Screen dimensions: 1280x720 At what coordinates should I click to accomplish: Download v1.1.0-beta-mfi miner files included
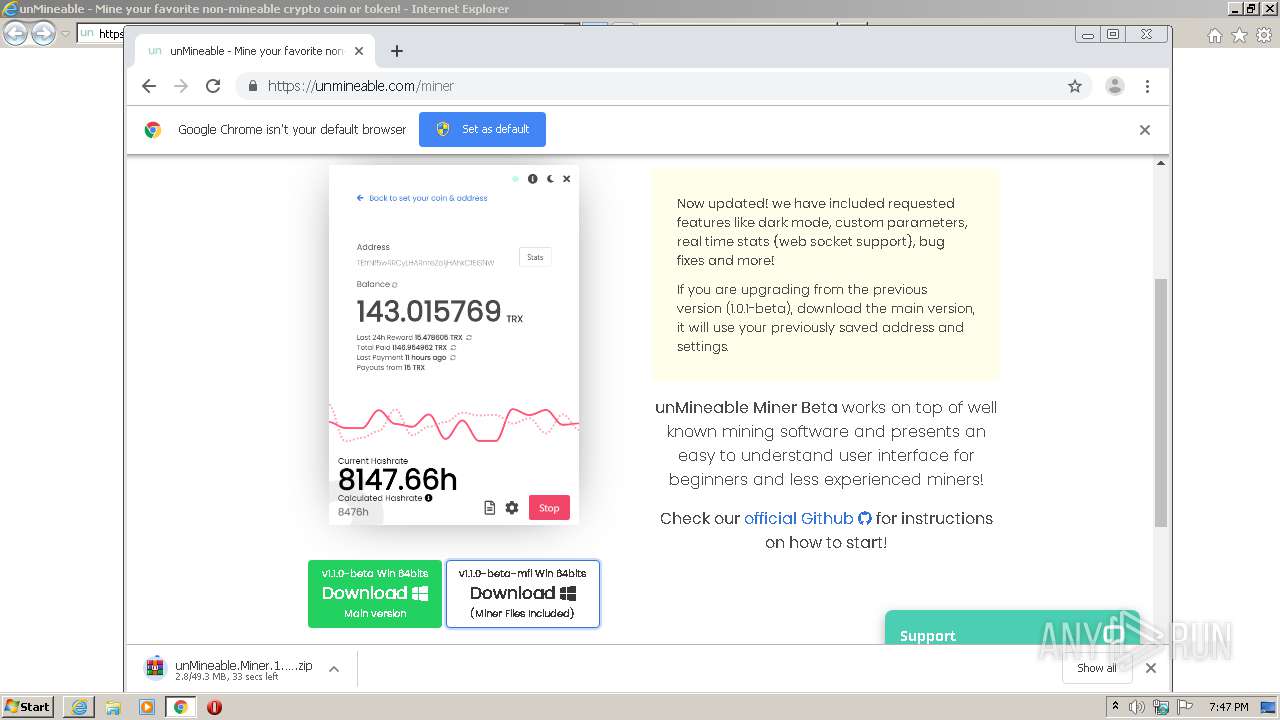tap(523, 594)
